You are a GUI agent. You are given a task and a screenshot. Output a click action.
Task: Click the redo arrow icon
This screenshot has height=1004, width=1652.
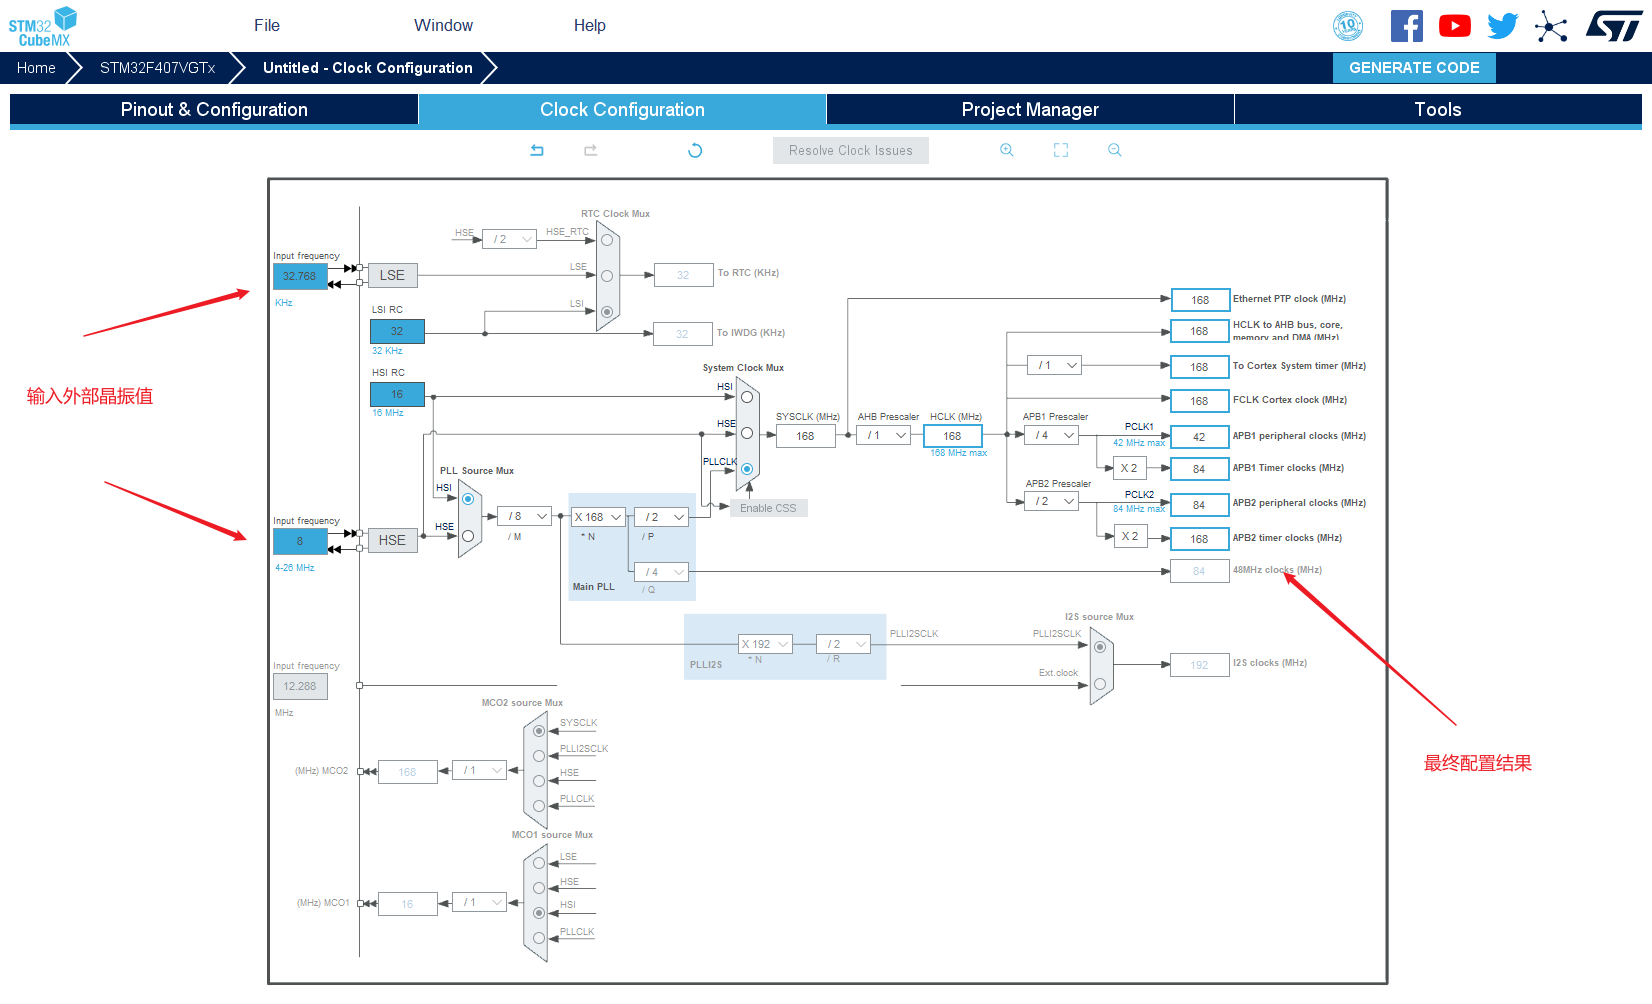coord(591,150)
